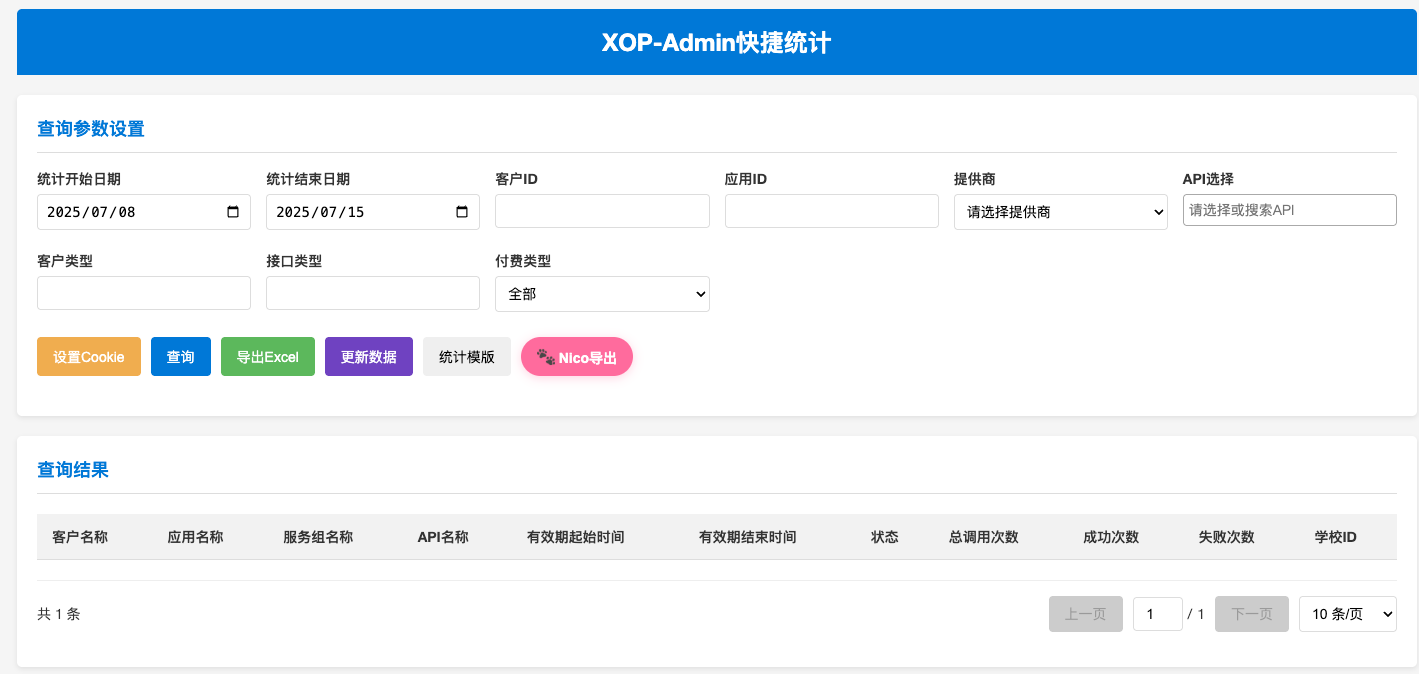Click the 客户类型 input field
This screenshot has height=674, width=1419.
pyautogui.click(x=144, y=293)
